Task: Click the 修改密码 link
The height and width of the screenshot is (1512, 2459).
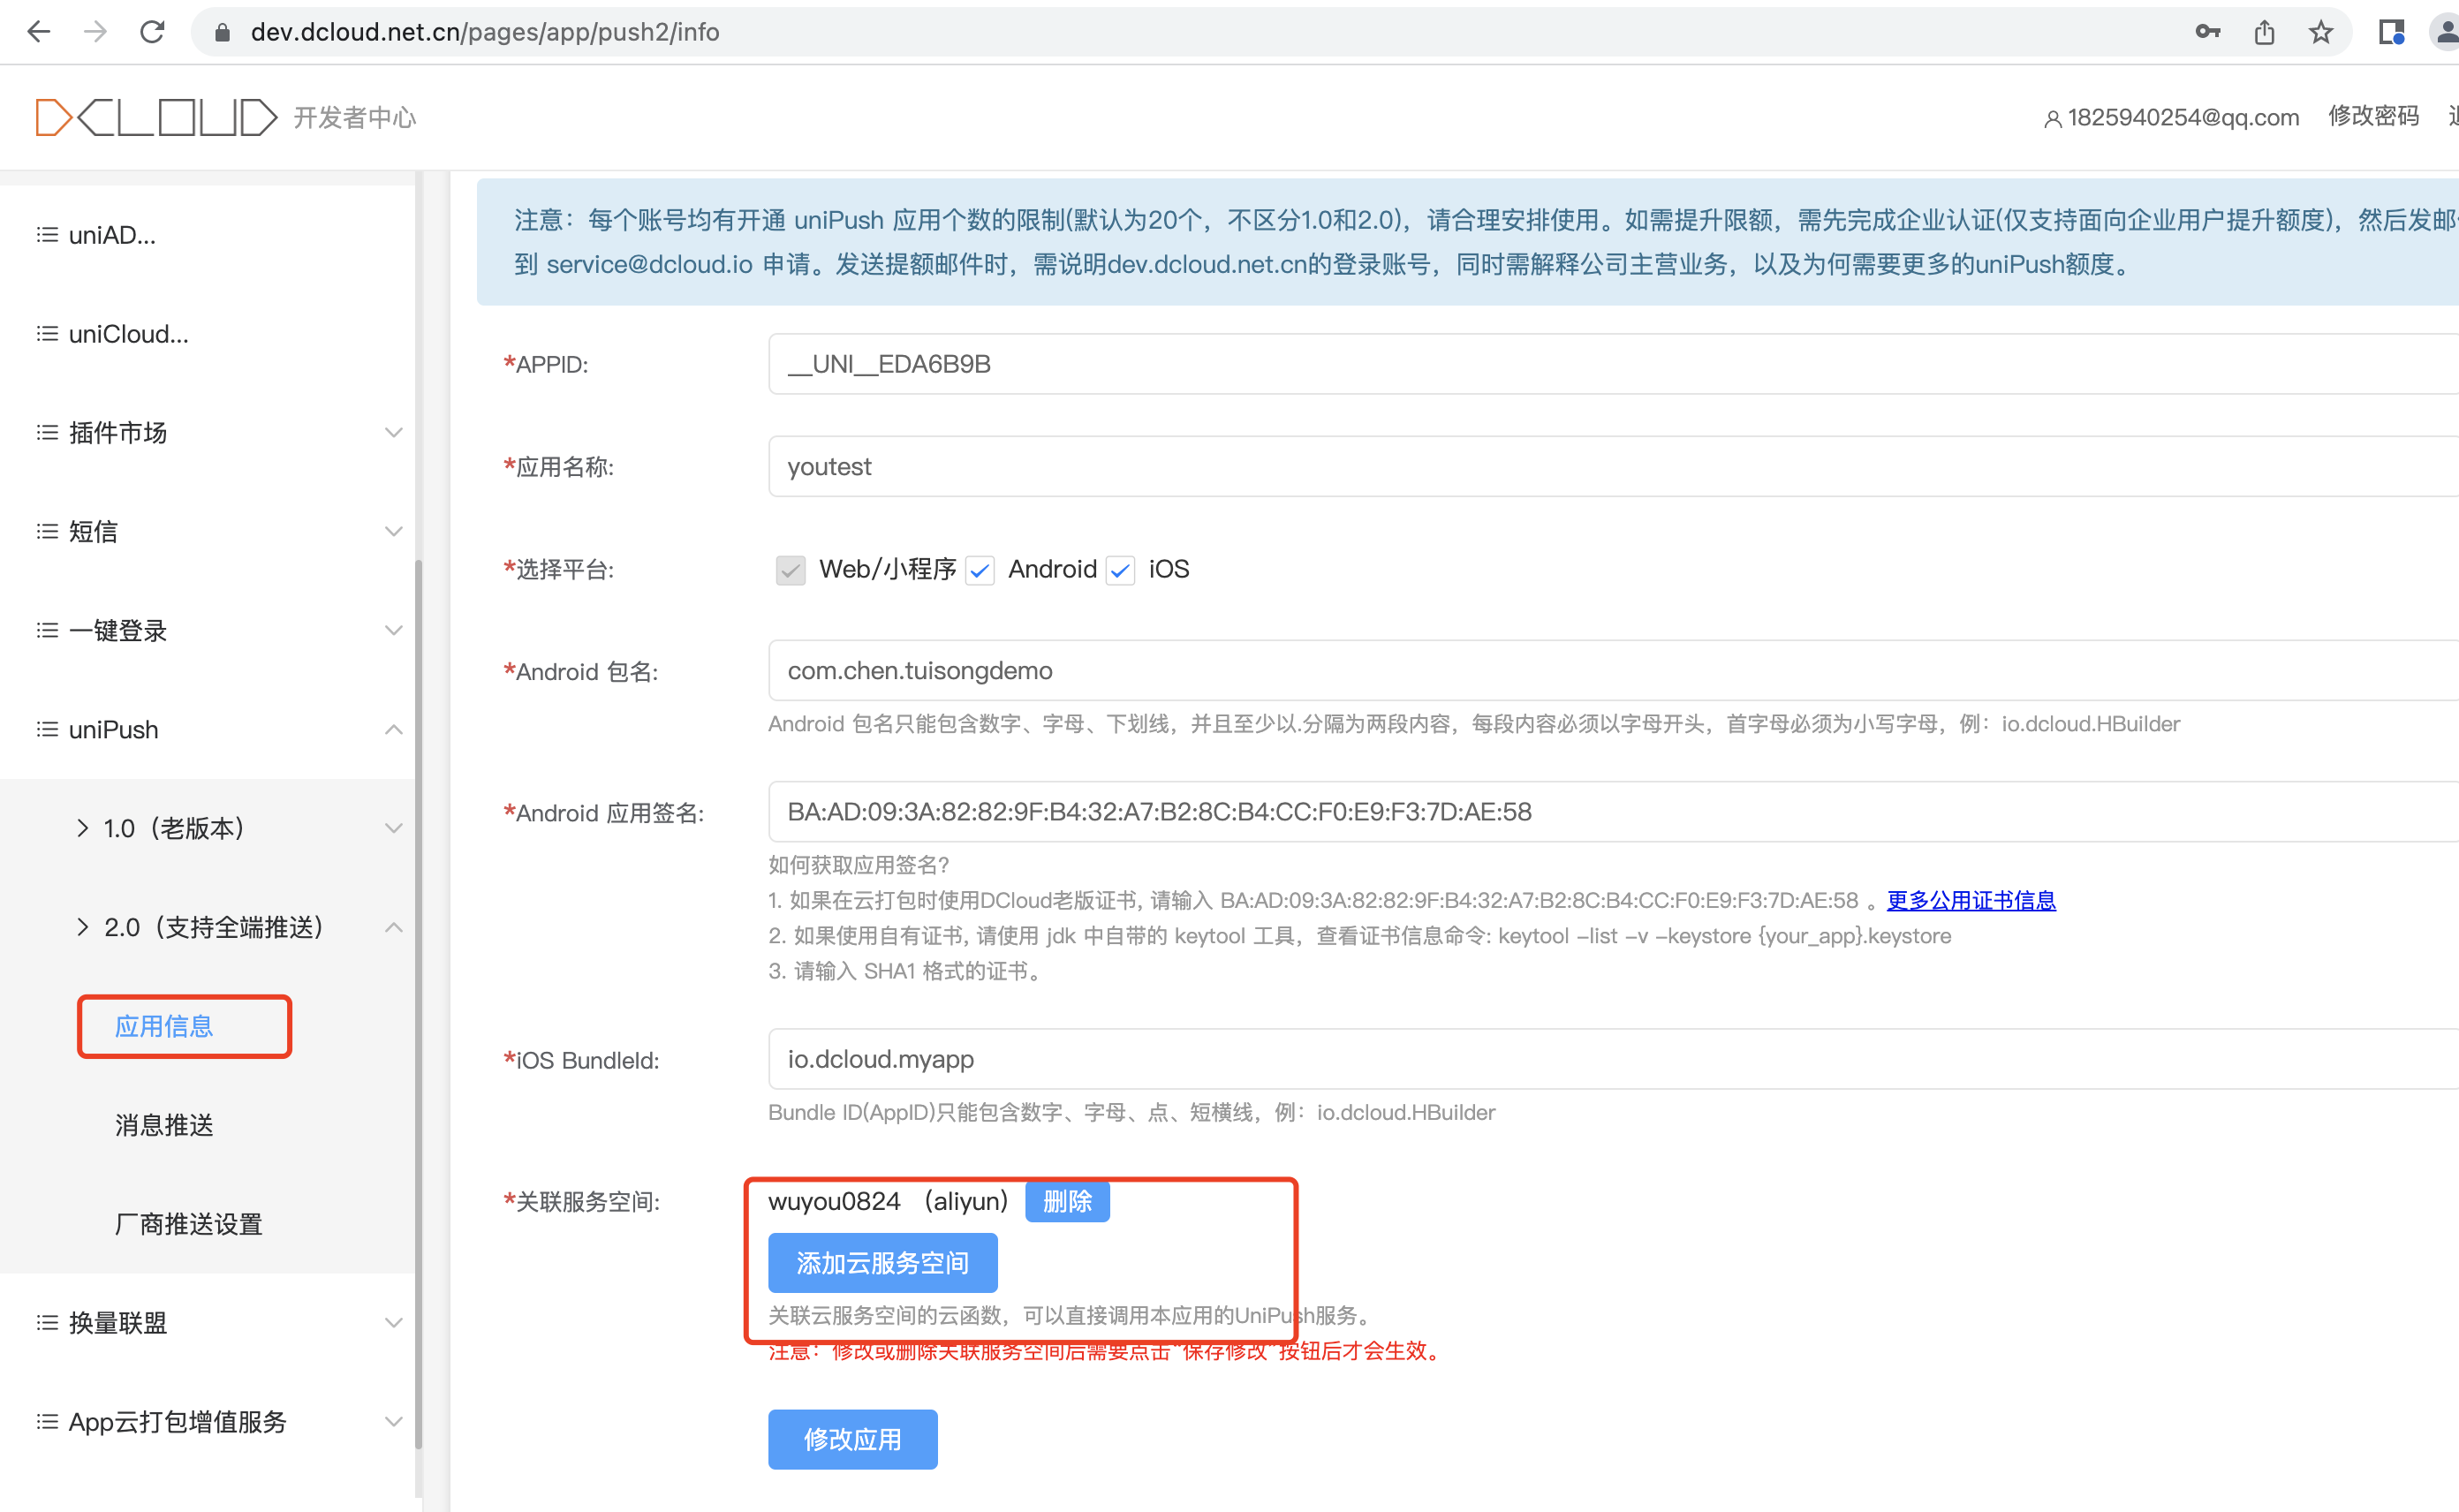Action: [2373, 116]
